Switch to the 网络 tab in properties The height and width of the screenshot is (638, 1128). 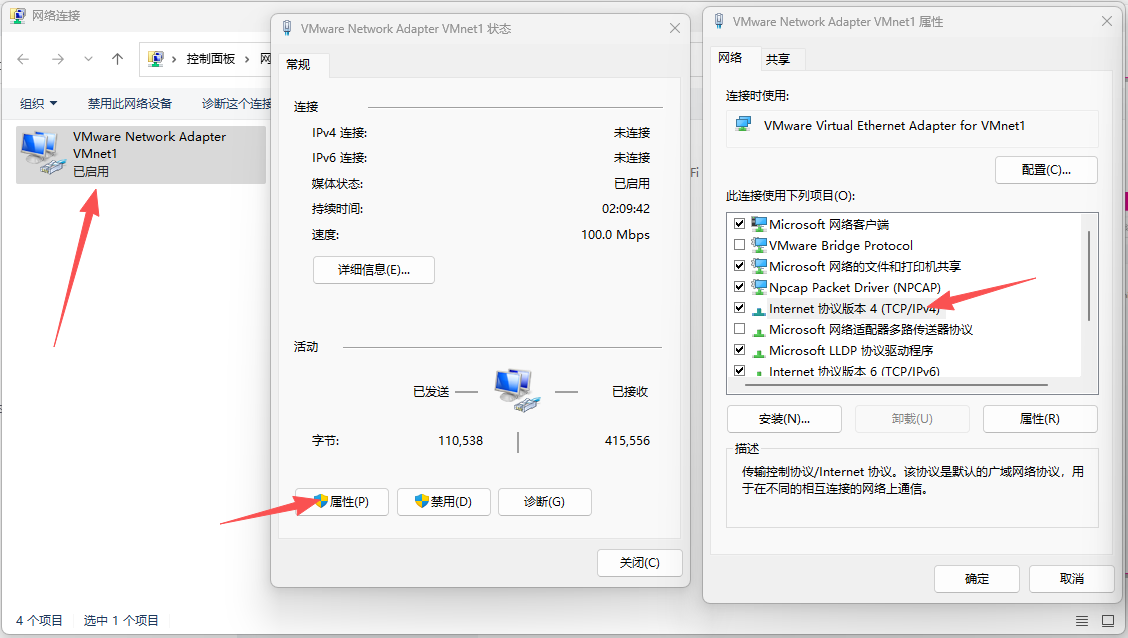point(730,58)
